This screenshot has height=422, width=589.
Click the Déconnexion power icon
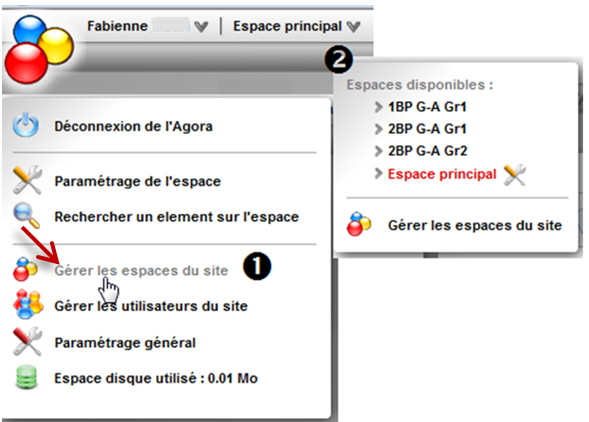(26, 124)
